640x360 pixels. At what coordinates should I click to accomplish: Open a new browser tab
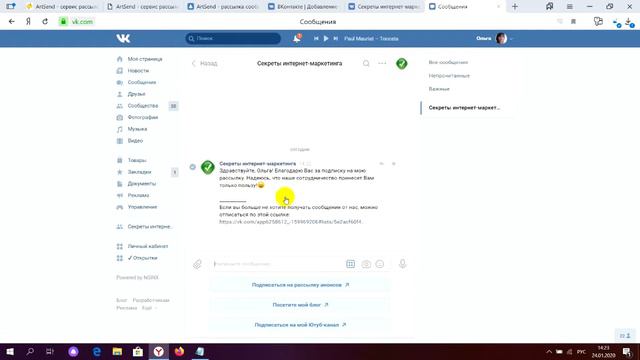pyautogui.click(x=515, y=7)
